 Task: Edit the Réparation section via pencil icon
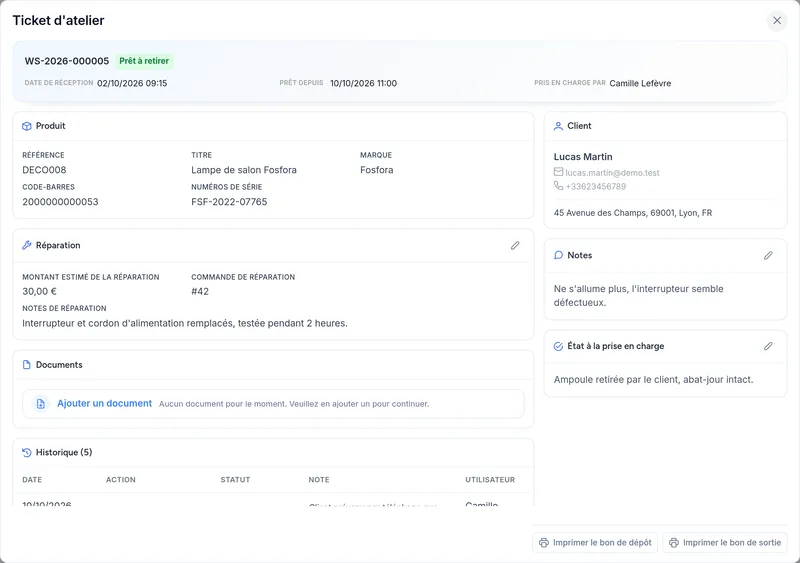click(x=515, y=246)
